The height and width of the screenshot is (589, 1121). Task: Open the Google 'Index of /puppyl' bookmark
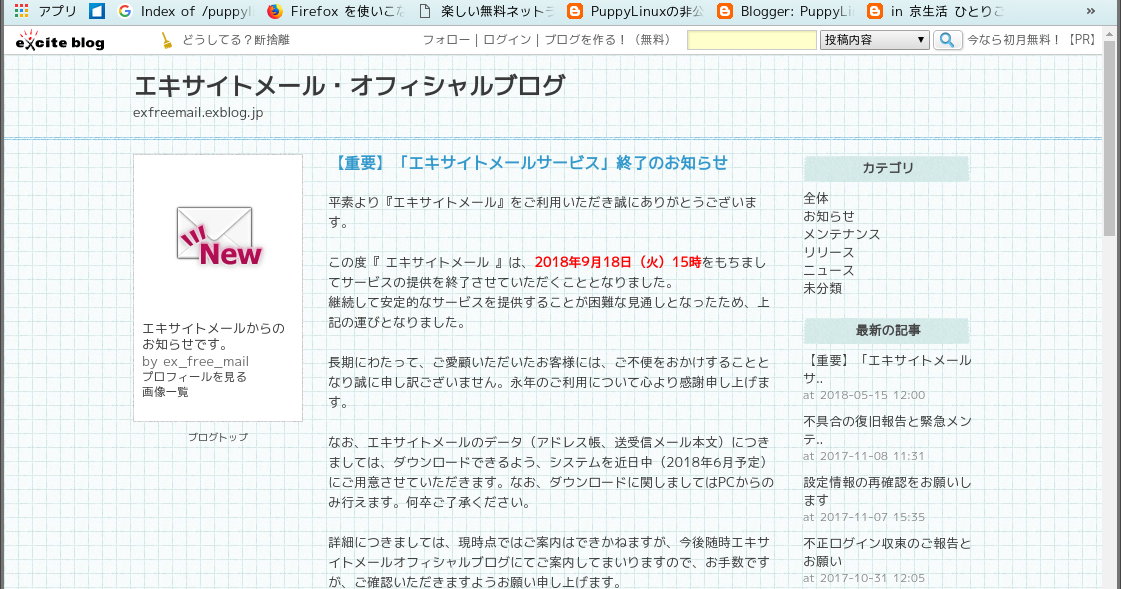[186, 11]
